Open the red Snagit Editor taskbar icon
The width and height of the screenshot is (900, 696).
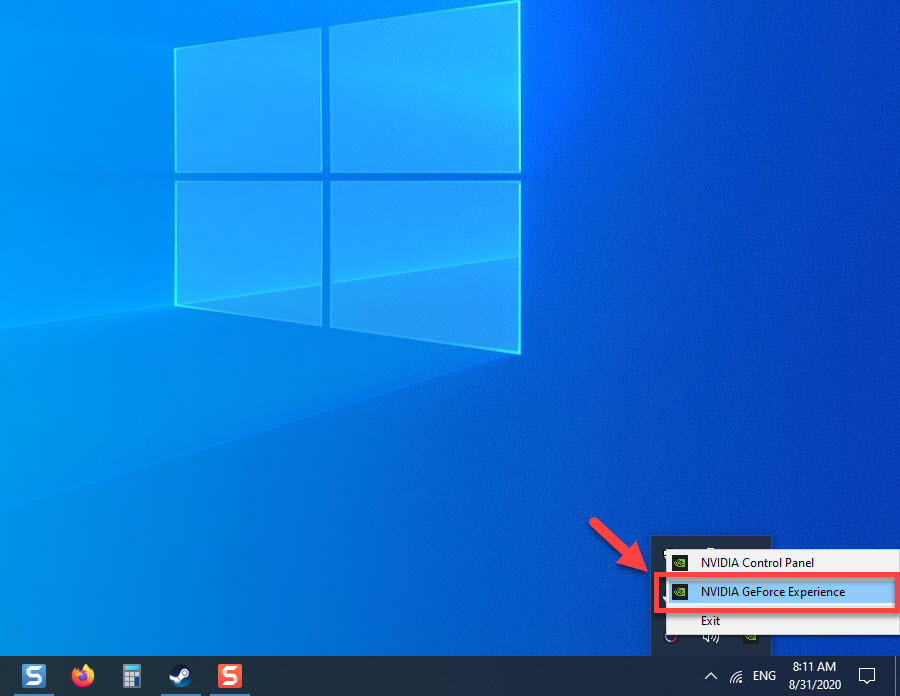(x=230, y=676)
